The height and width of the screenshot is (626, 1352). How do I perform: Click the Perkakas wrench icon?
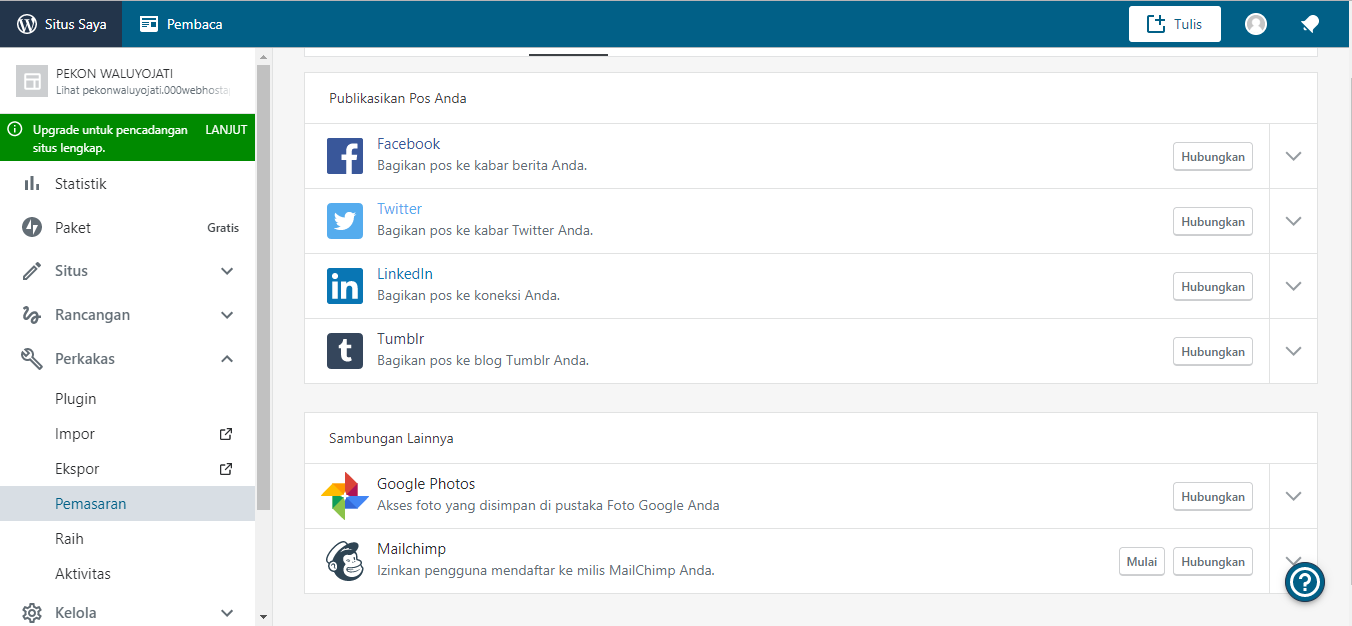(32, 358)
